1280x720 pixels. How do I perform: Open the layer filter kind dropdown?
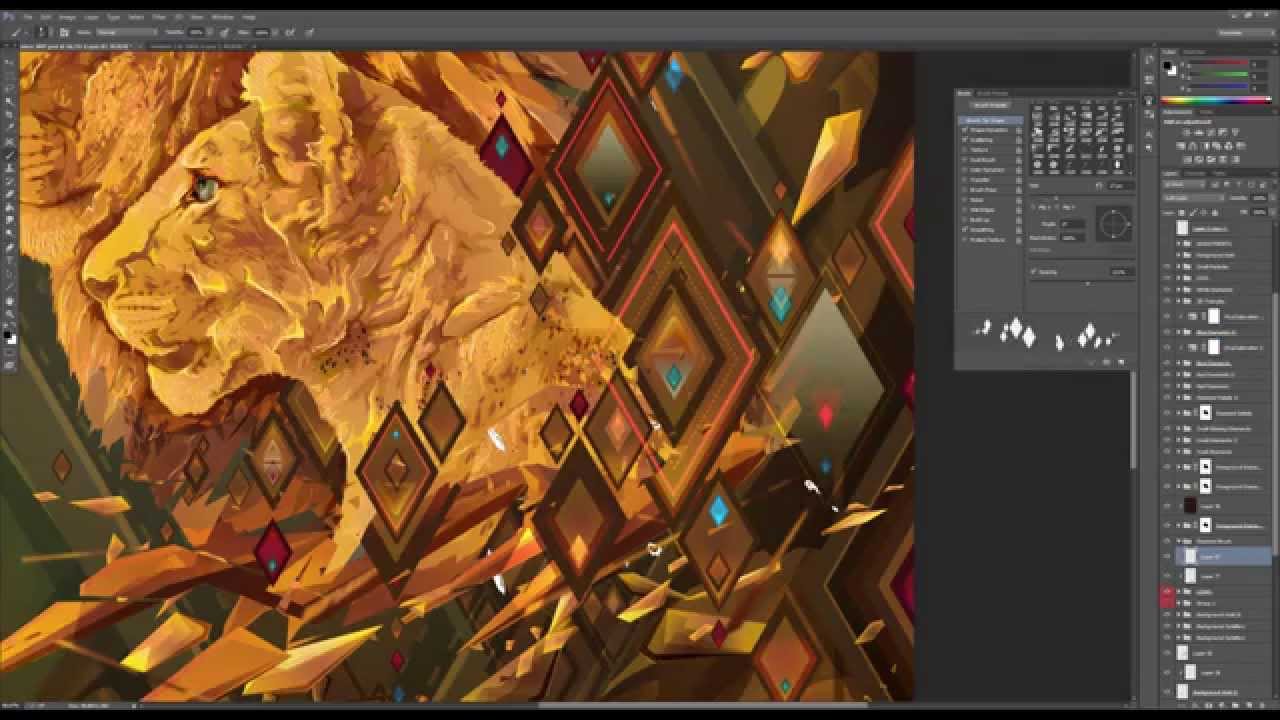point(1182,184)
